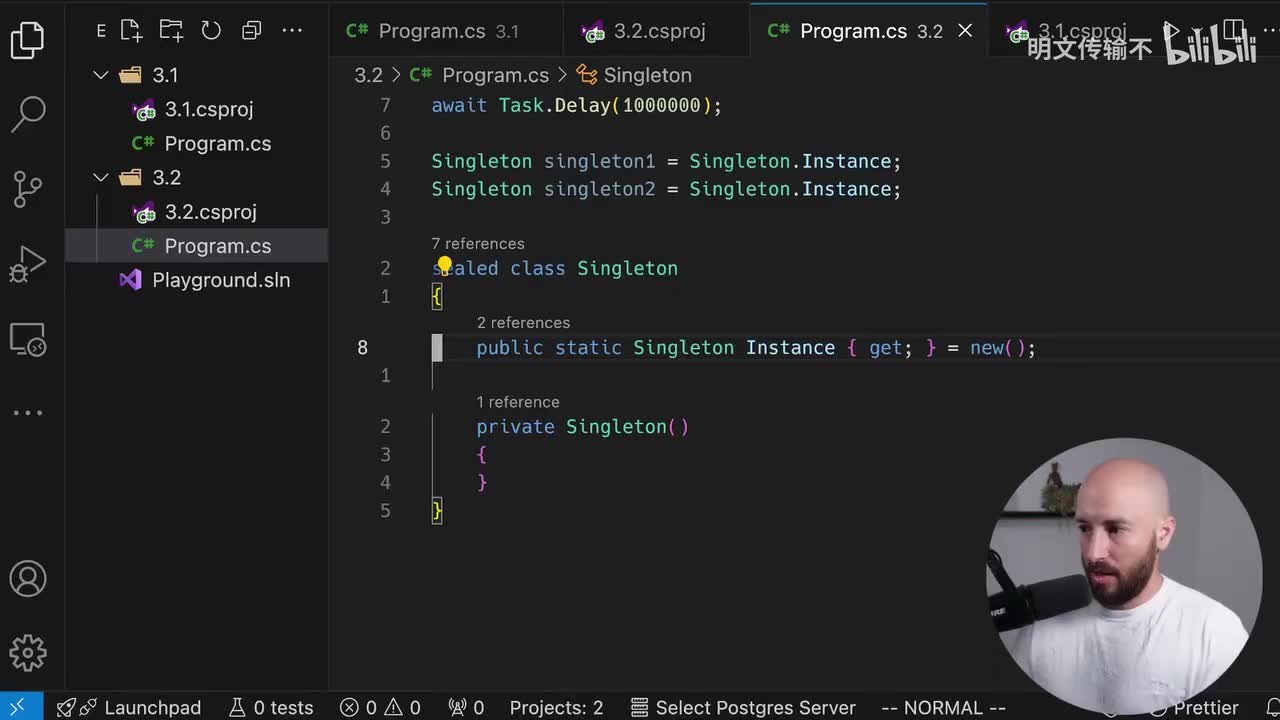Click the 7 references CodeLens link
This screenshot has width=1280, height=720.
tap(478, 243)
